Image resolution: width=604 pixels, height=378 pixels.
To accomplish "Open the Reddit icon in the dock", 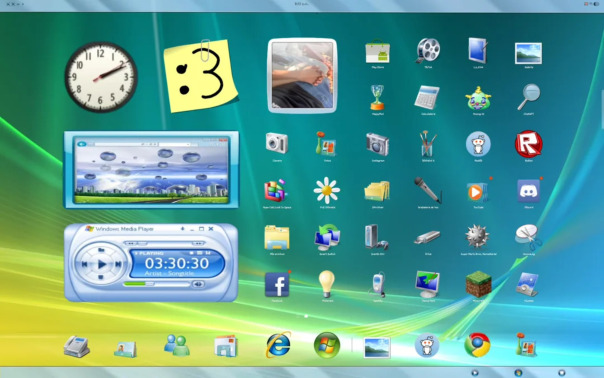I will (x=427, y=345).
